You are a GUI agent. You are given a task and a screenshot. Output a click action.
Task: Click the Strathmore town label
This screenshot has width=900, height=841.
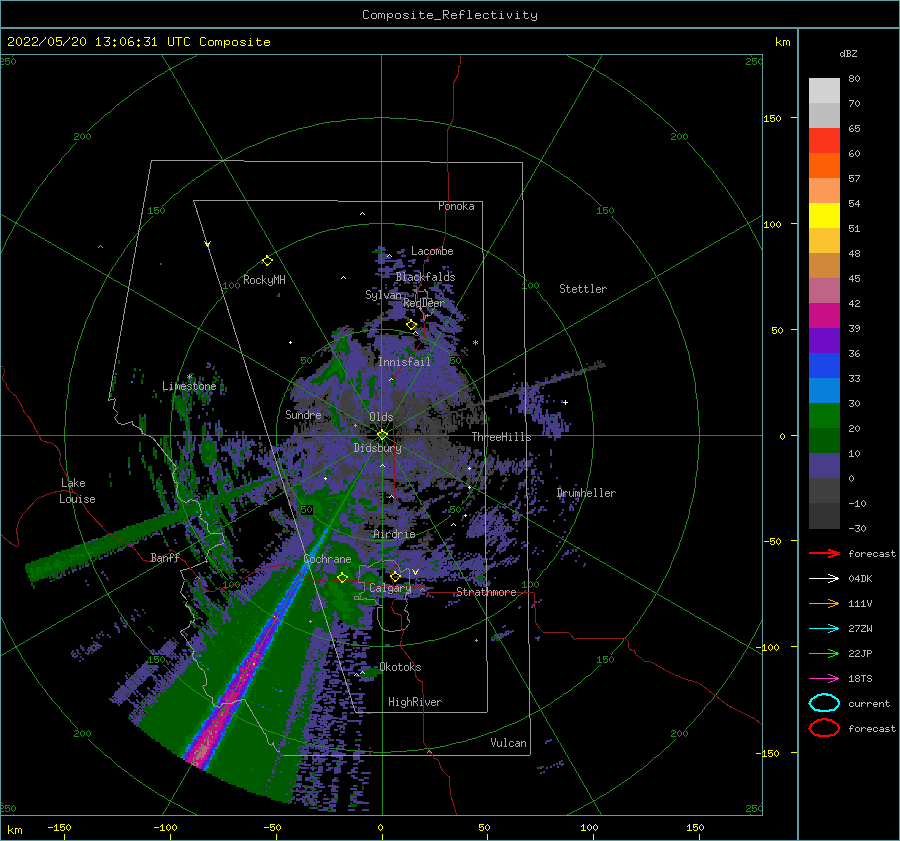pyautogui.click(x=486, y=592)
